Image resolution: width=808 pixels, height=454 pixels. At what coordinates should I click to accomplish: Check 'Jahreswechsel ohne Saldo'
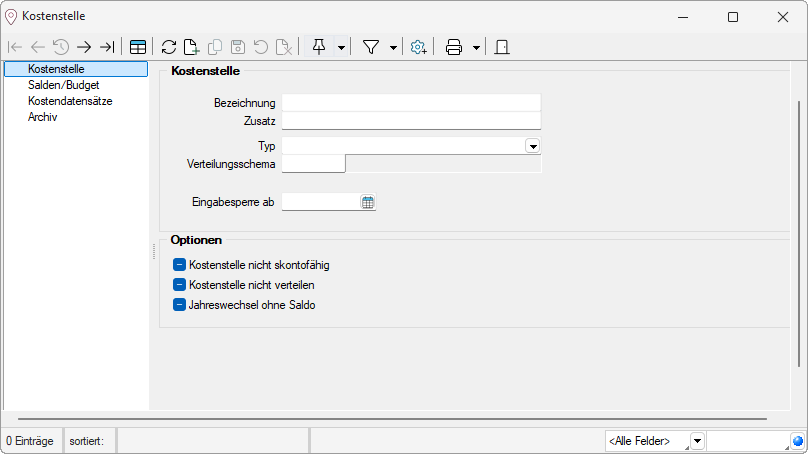(x=180, y=305)
